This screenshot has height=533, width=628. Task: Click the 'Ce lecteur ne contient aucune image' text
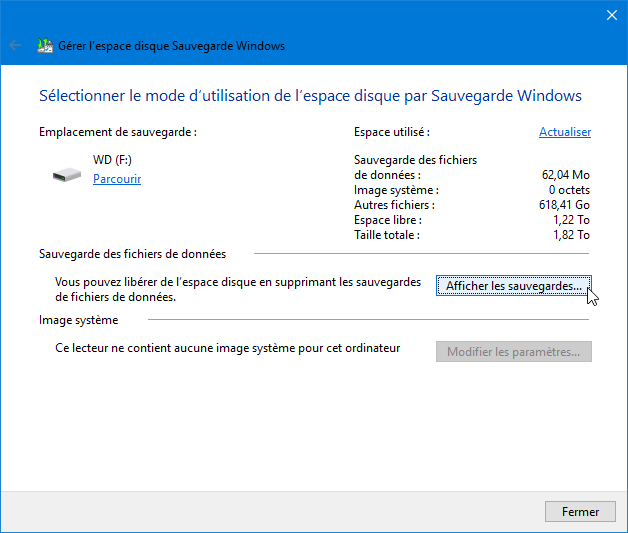(x=227, y=348)
